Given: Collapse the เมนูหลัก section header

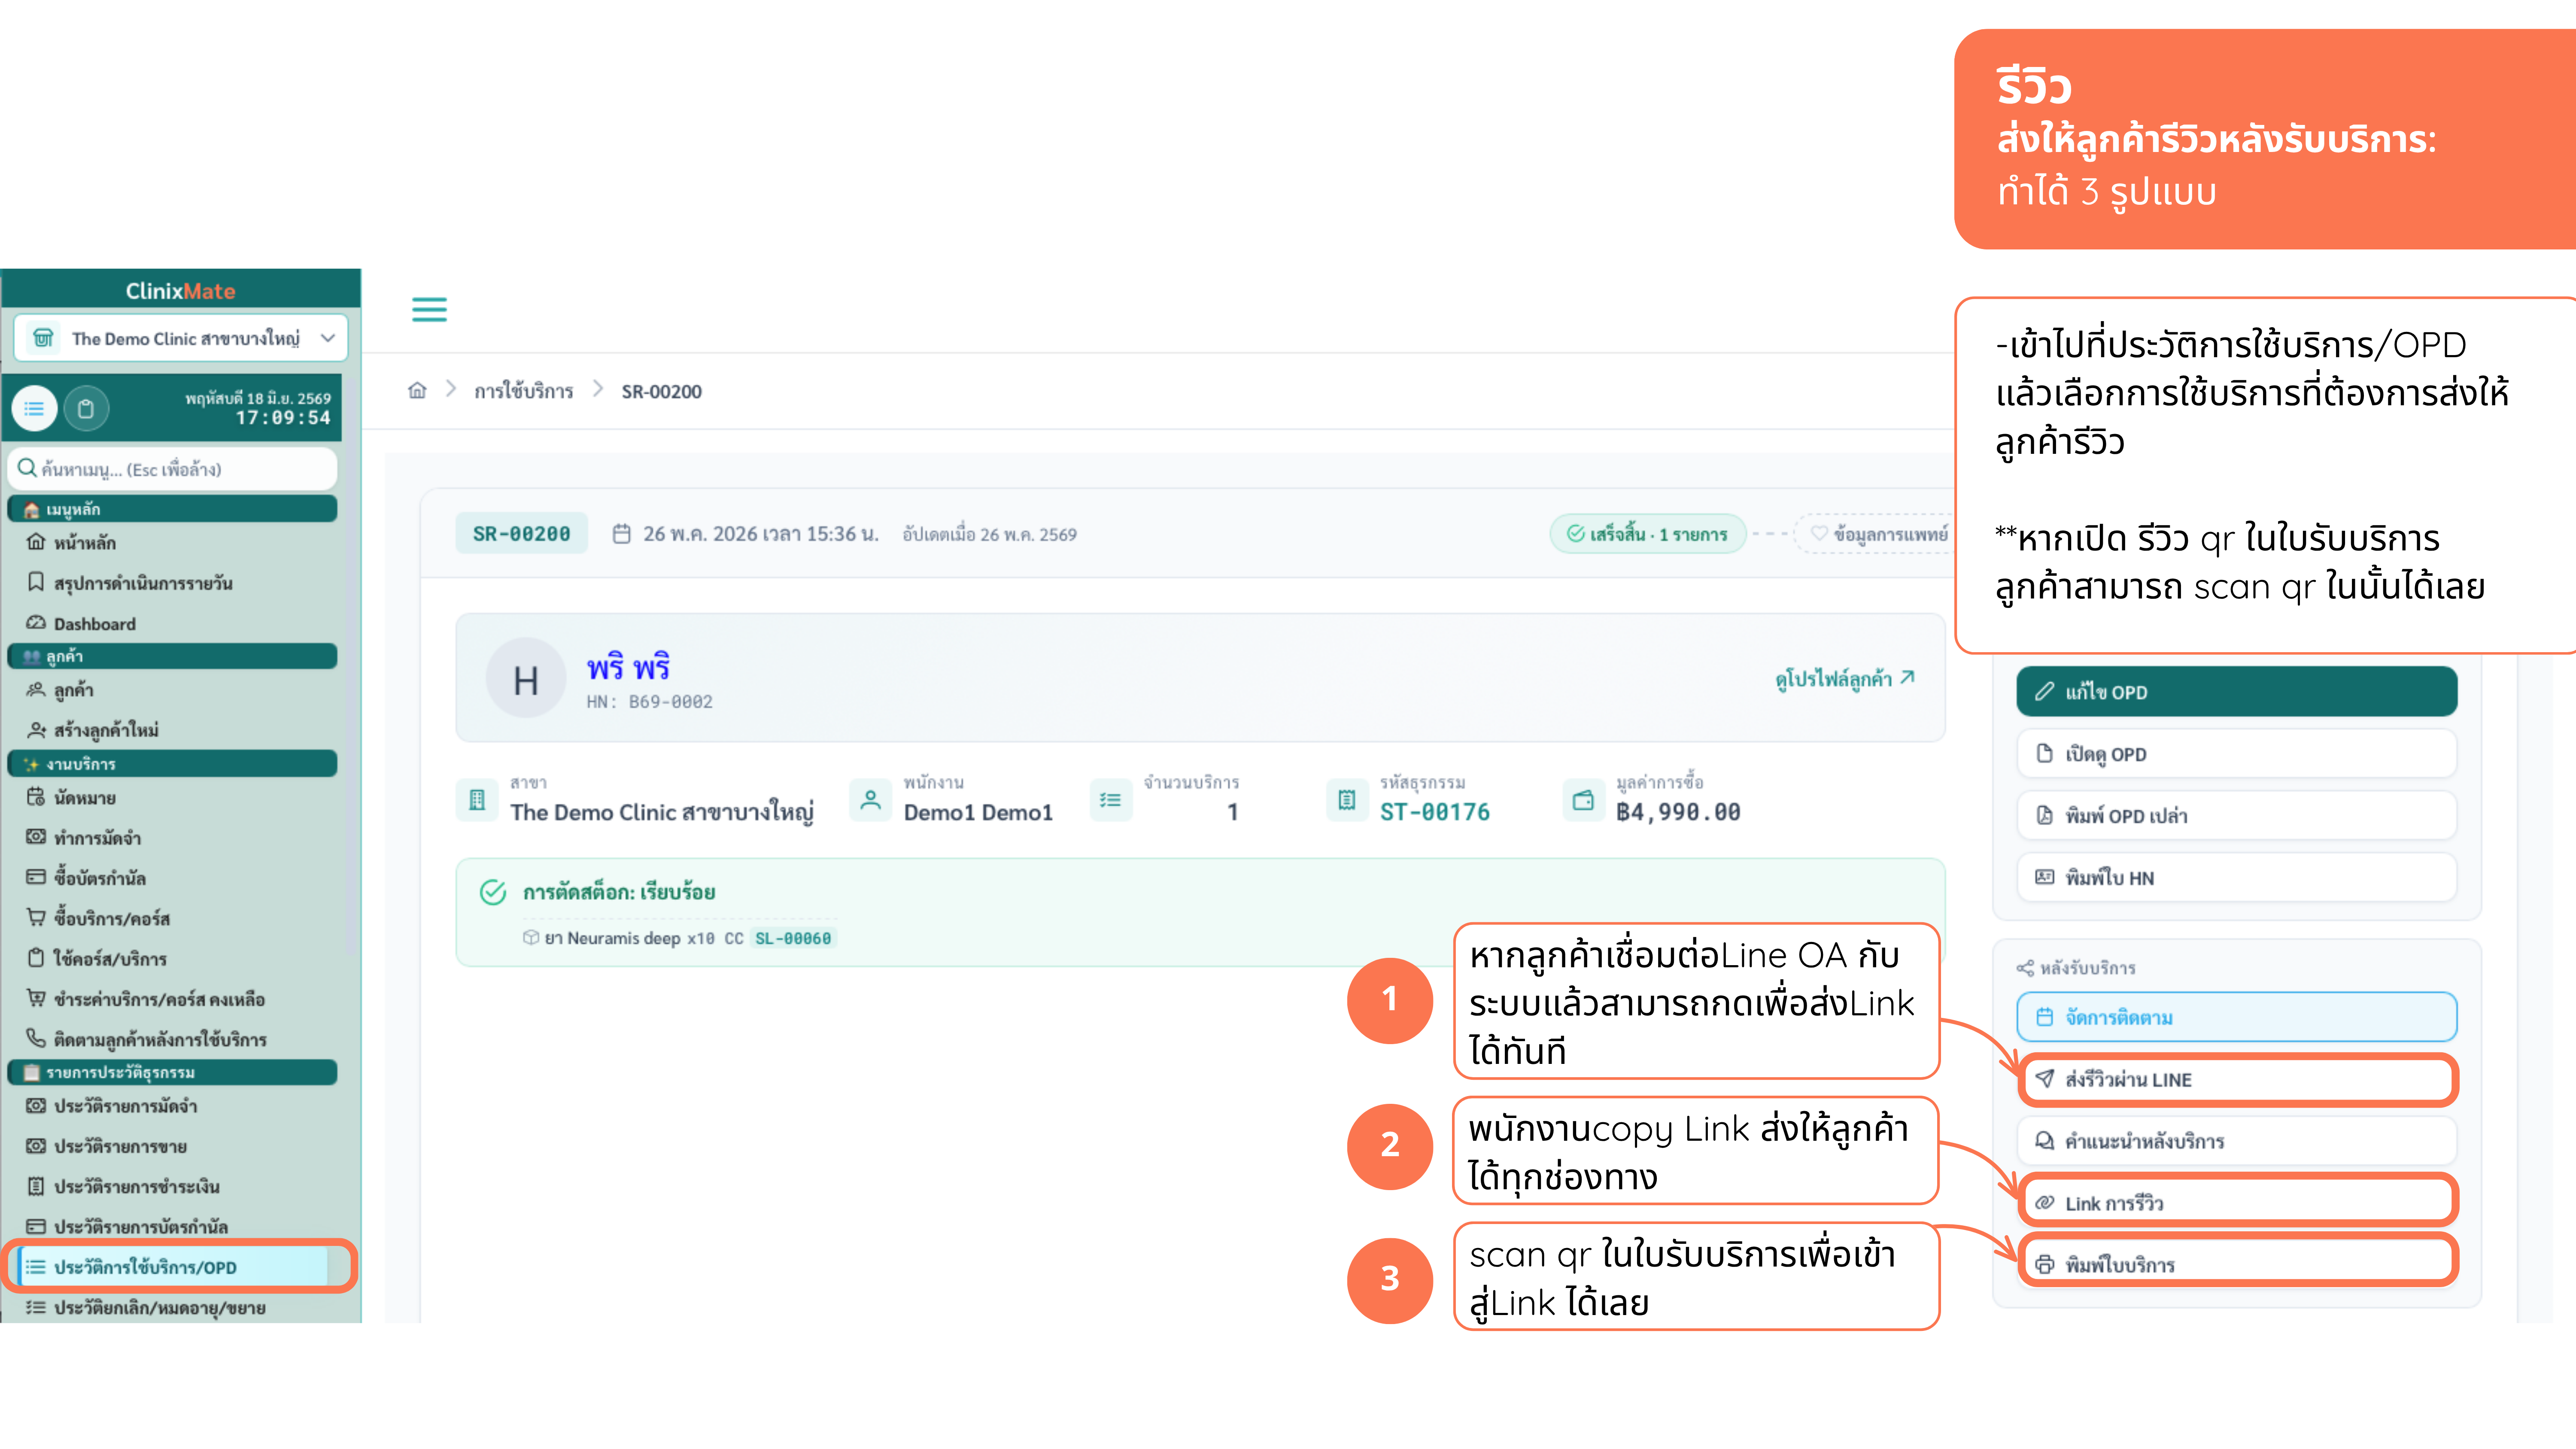Looking at the screenshot, I should [x=172, y=509].
